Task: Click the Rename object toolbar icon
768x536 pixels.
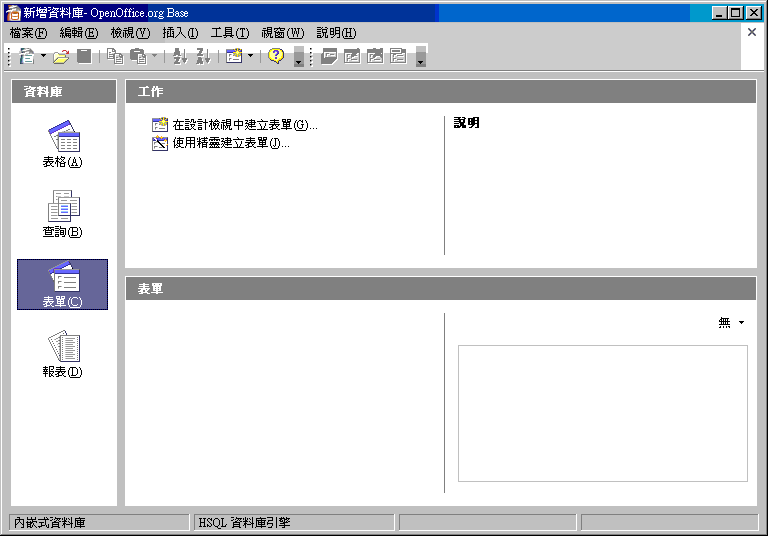Action: click(398, 56)
